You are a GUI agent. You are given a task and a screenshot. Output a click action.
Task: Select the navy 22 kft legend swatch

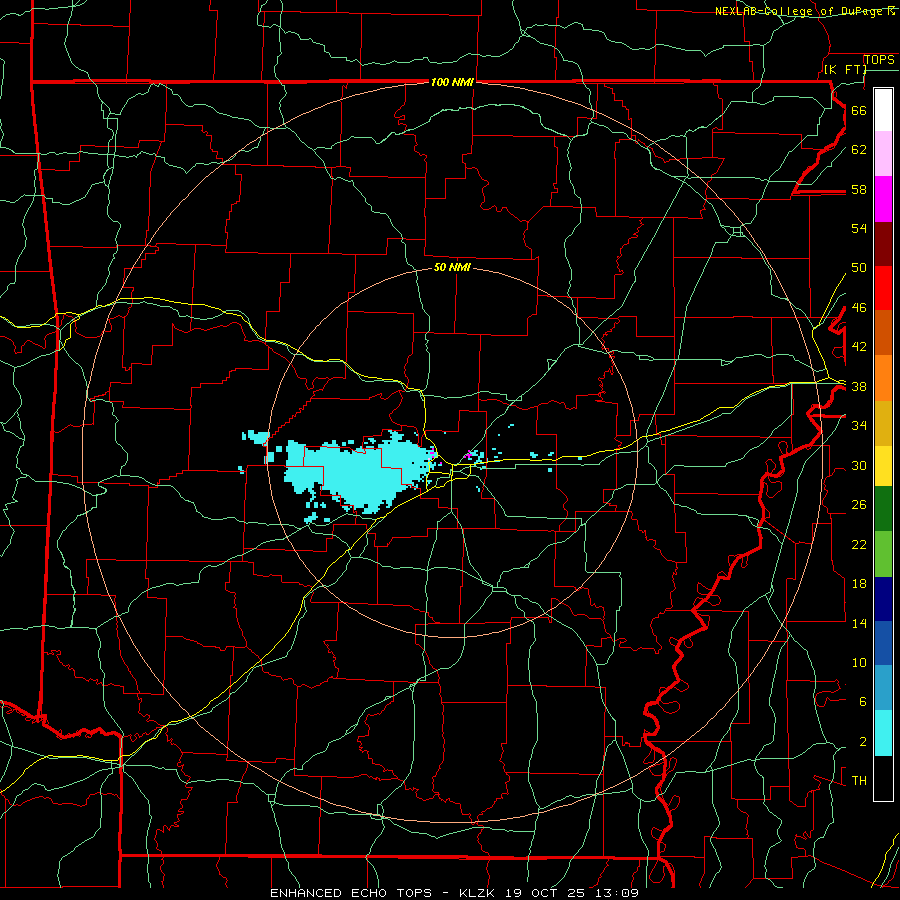coord(883,599)
